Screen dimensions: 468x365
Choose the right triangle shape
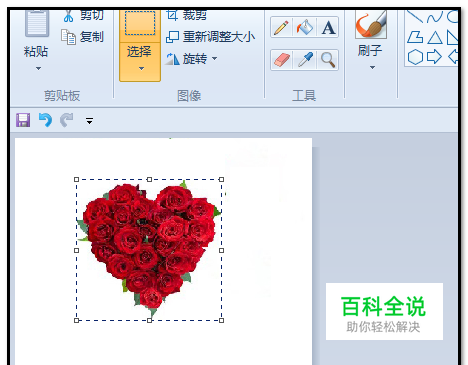[x=452, y=37]
